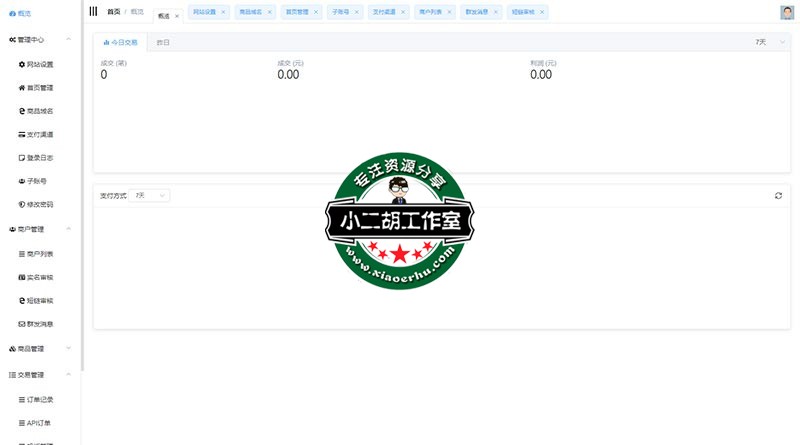Open 网站设置 from the sidebar
Screen dimensions: 800x445
click(x=40, y=64)
